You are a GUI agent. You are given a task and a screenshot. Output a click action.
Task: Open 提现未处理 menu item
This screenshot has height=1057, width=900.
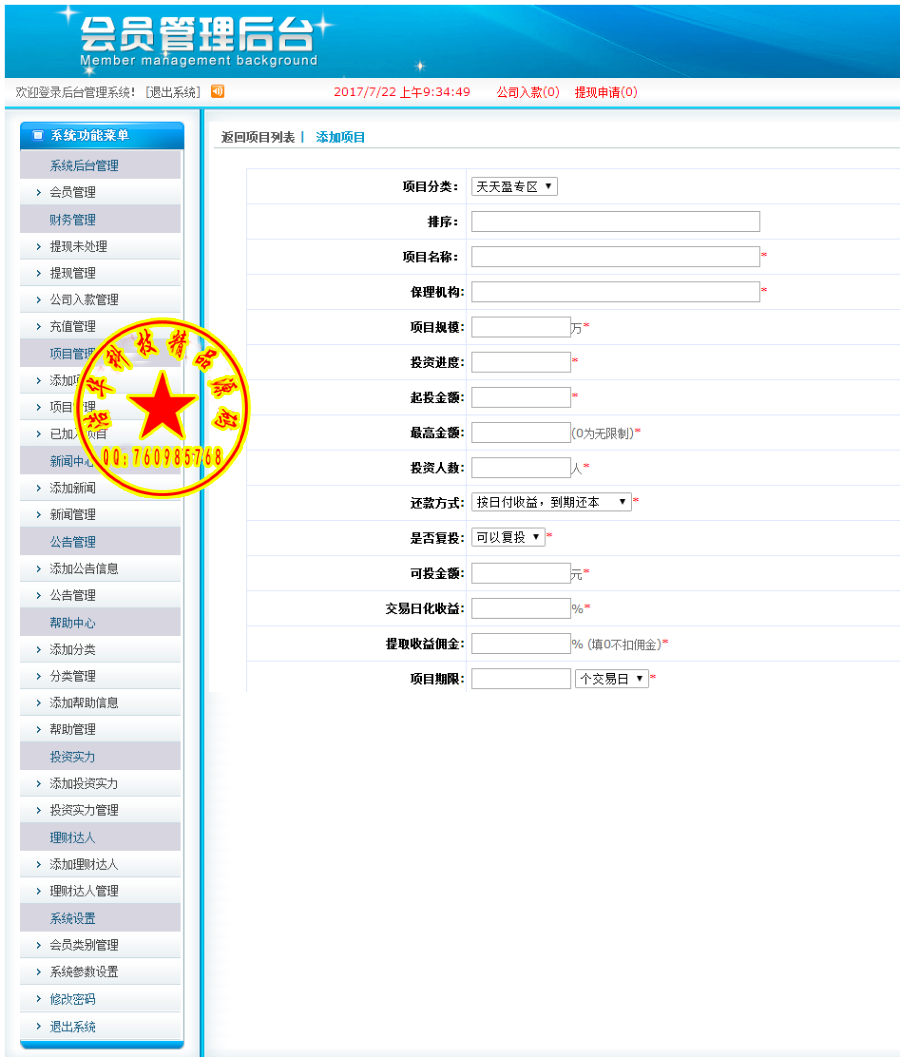(78, 246)
